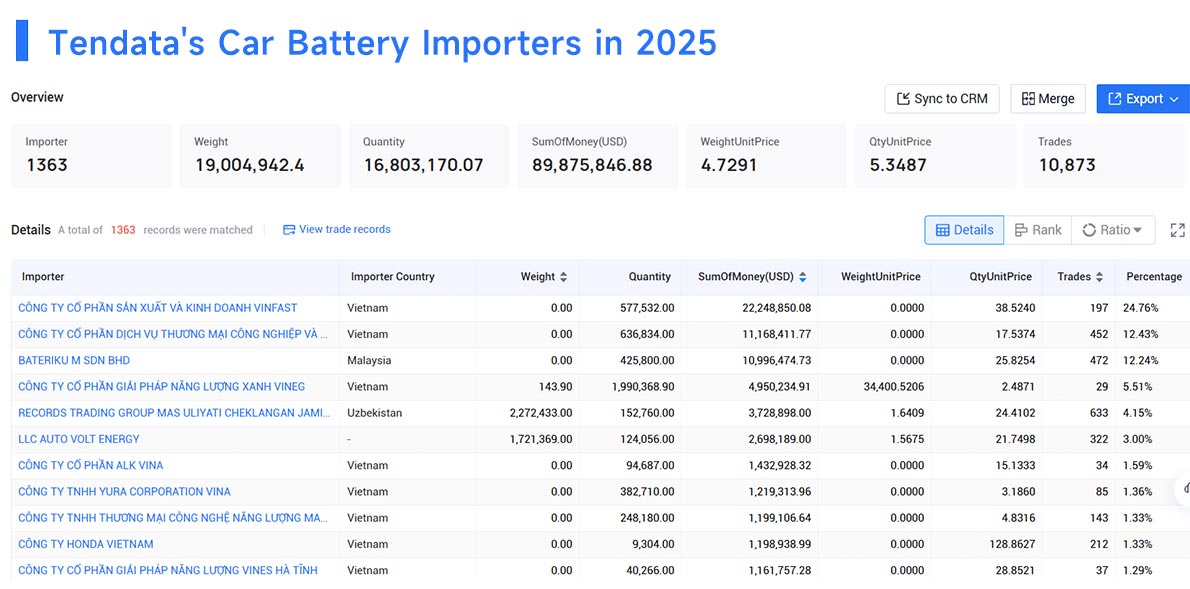Image resolution: width=1190 pixels, height=589 pixels.
Task: Click the Trades summary card 10,873
Action: click(1105, 156)
